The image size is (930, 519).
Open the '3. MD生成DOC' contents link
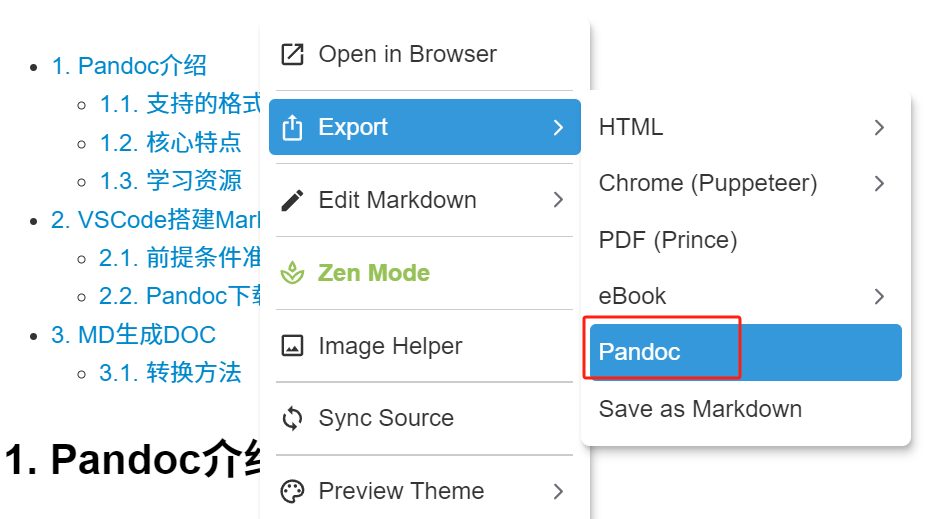(133, 334)
